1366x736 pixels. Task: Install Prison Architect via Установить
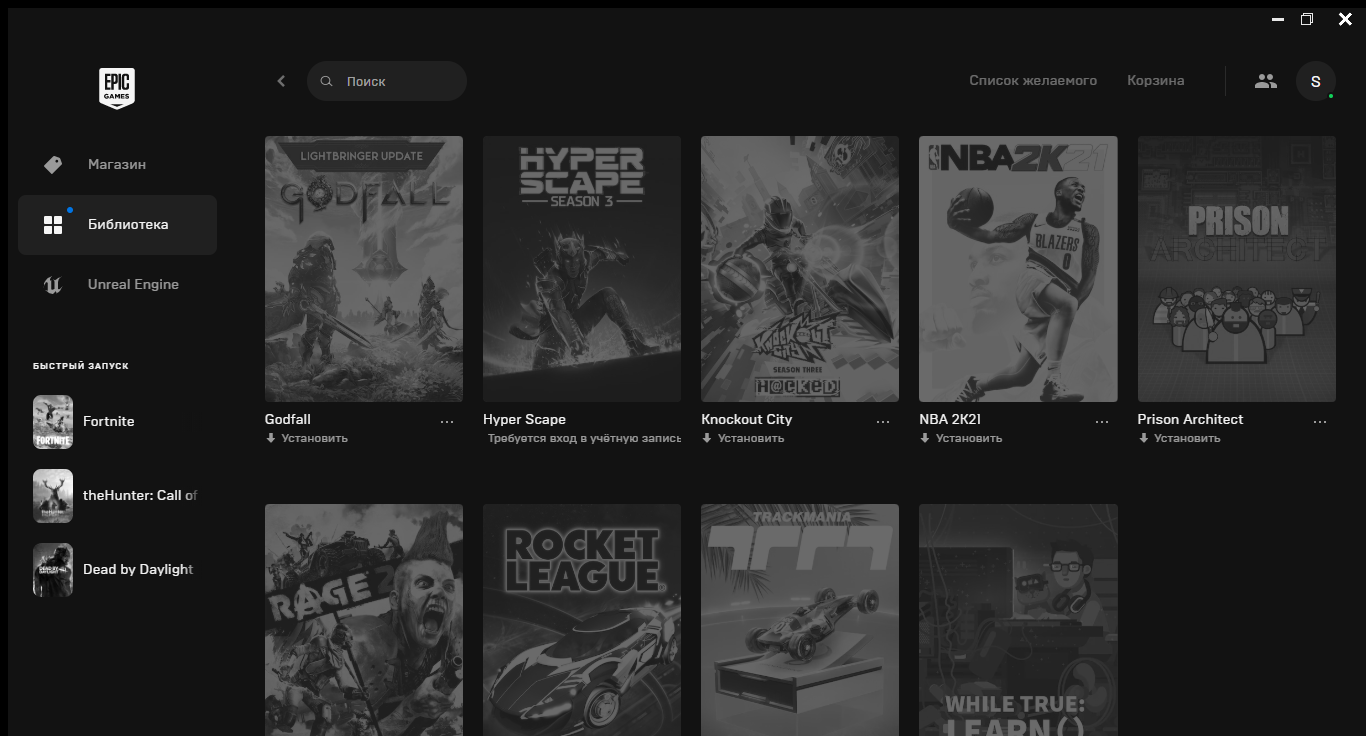1179,438
